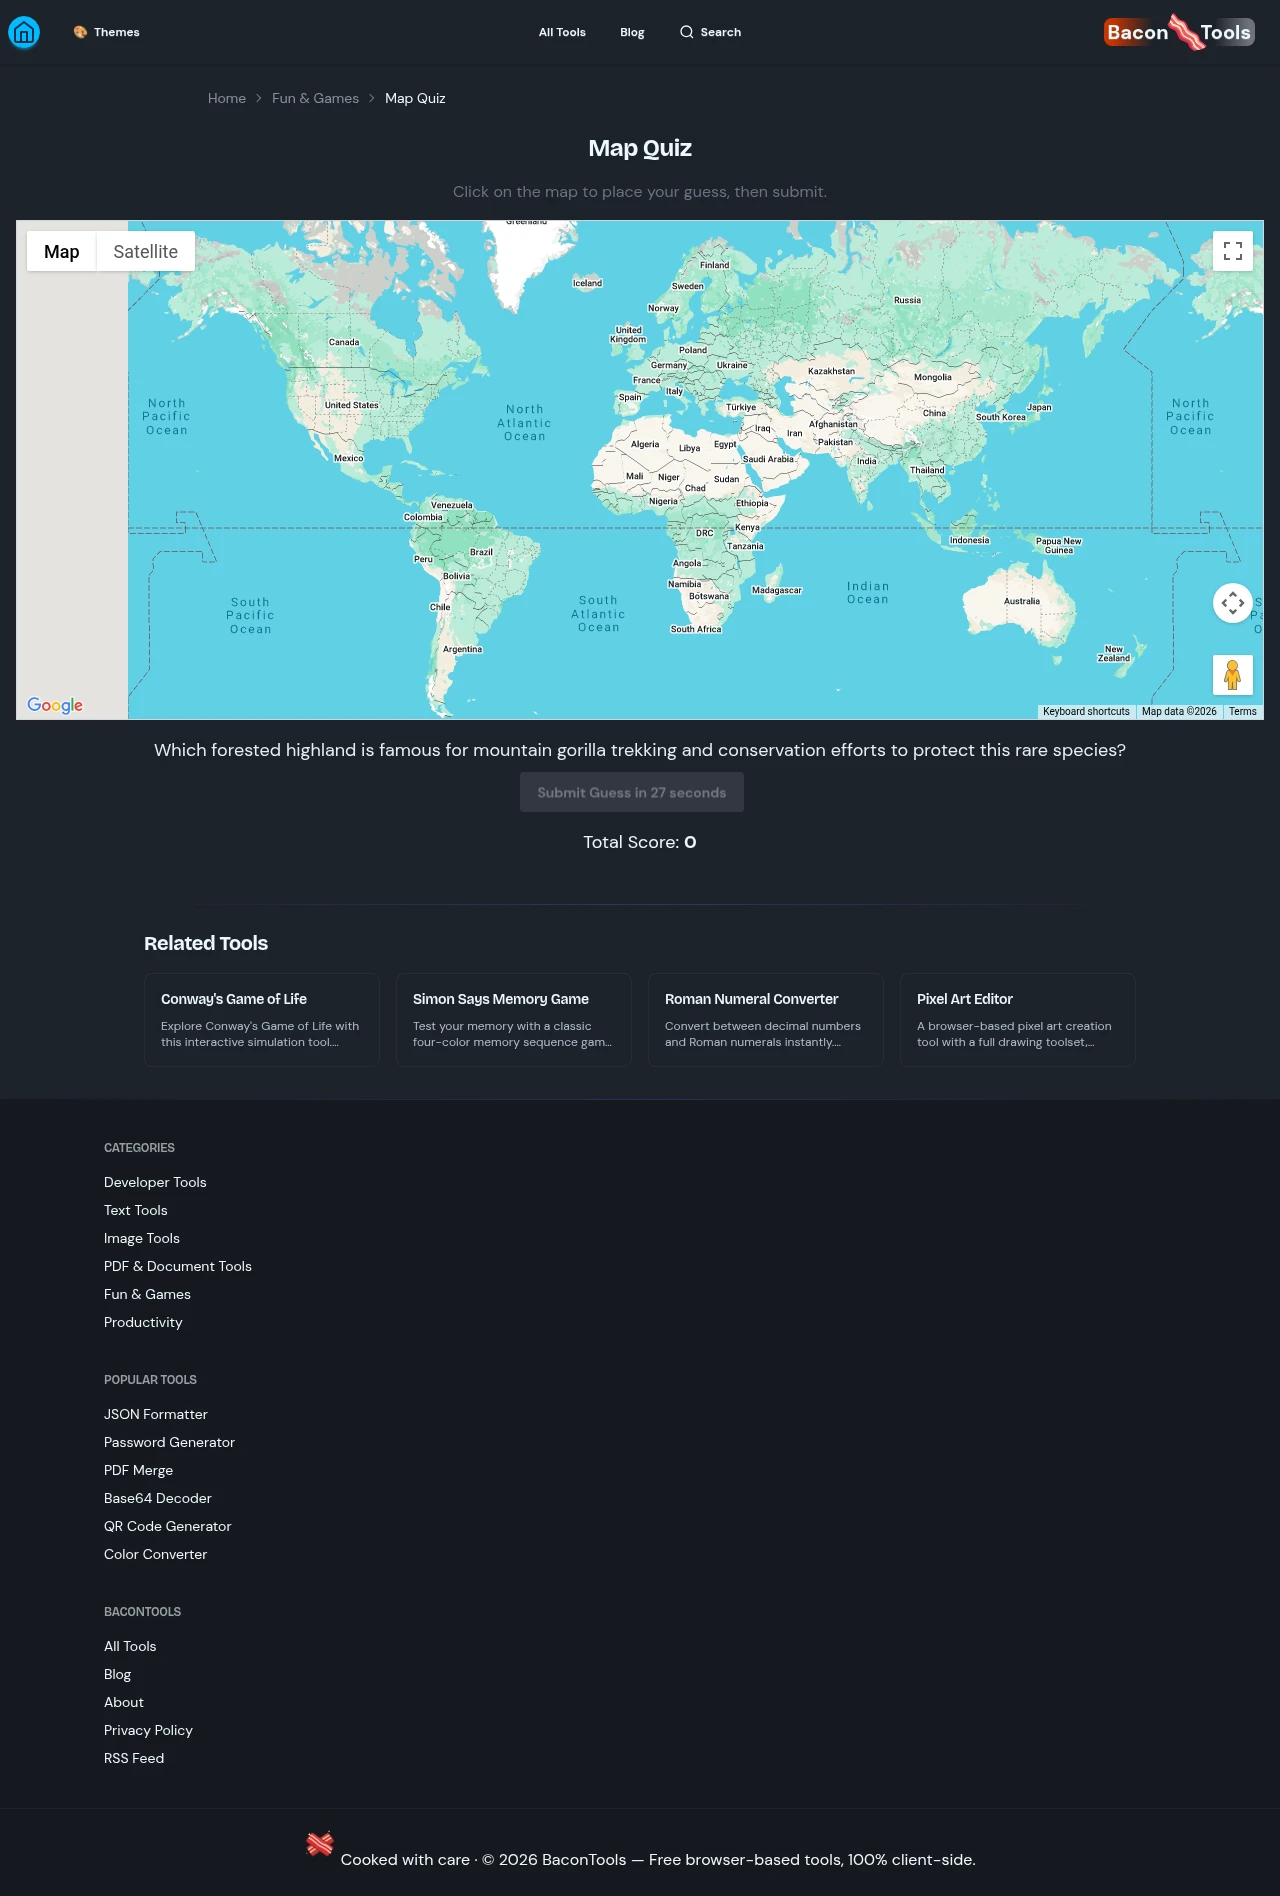Toggle fullscreen view on the map
1280x1896 pixels.
pos(1233,251)
